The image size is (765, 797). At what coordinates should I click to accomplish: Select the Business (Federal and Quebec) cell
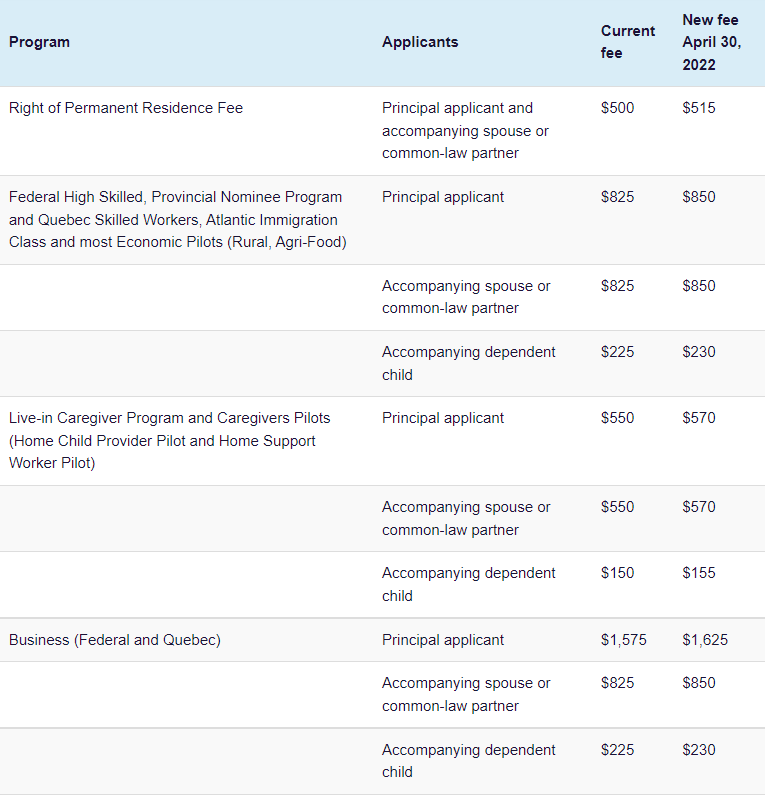pos(115,640)
